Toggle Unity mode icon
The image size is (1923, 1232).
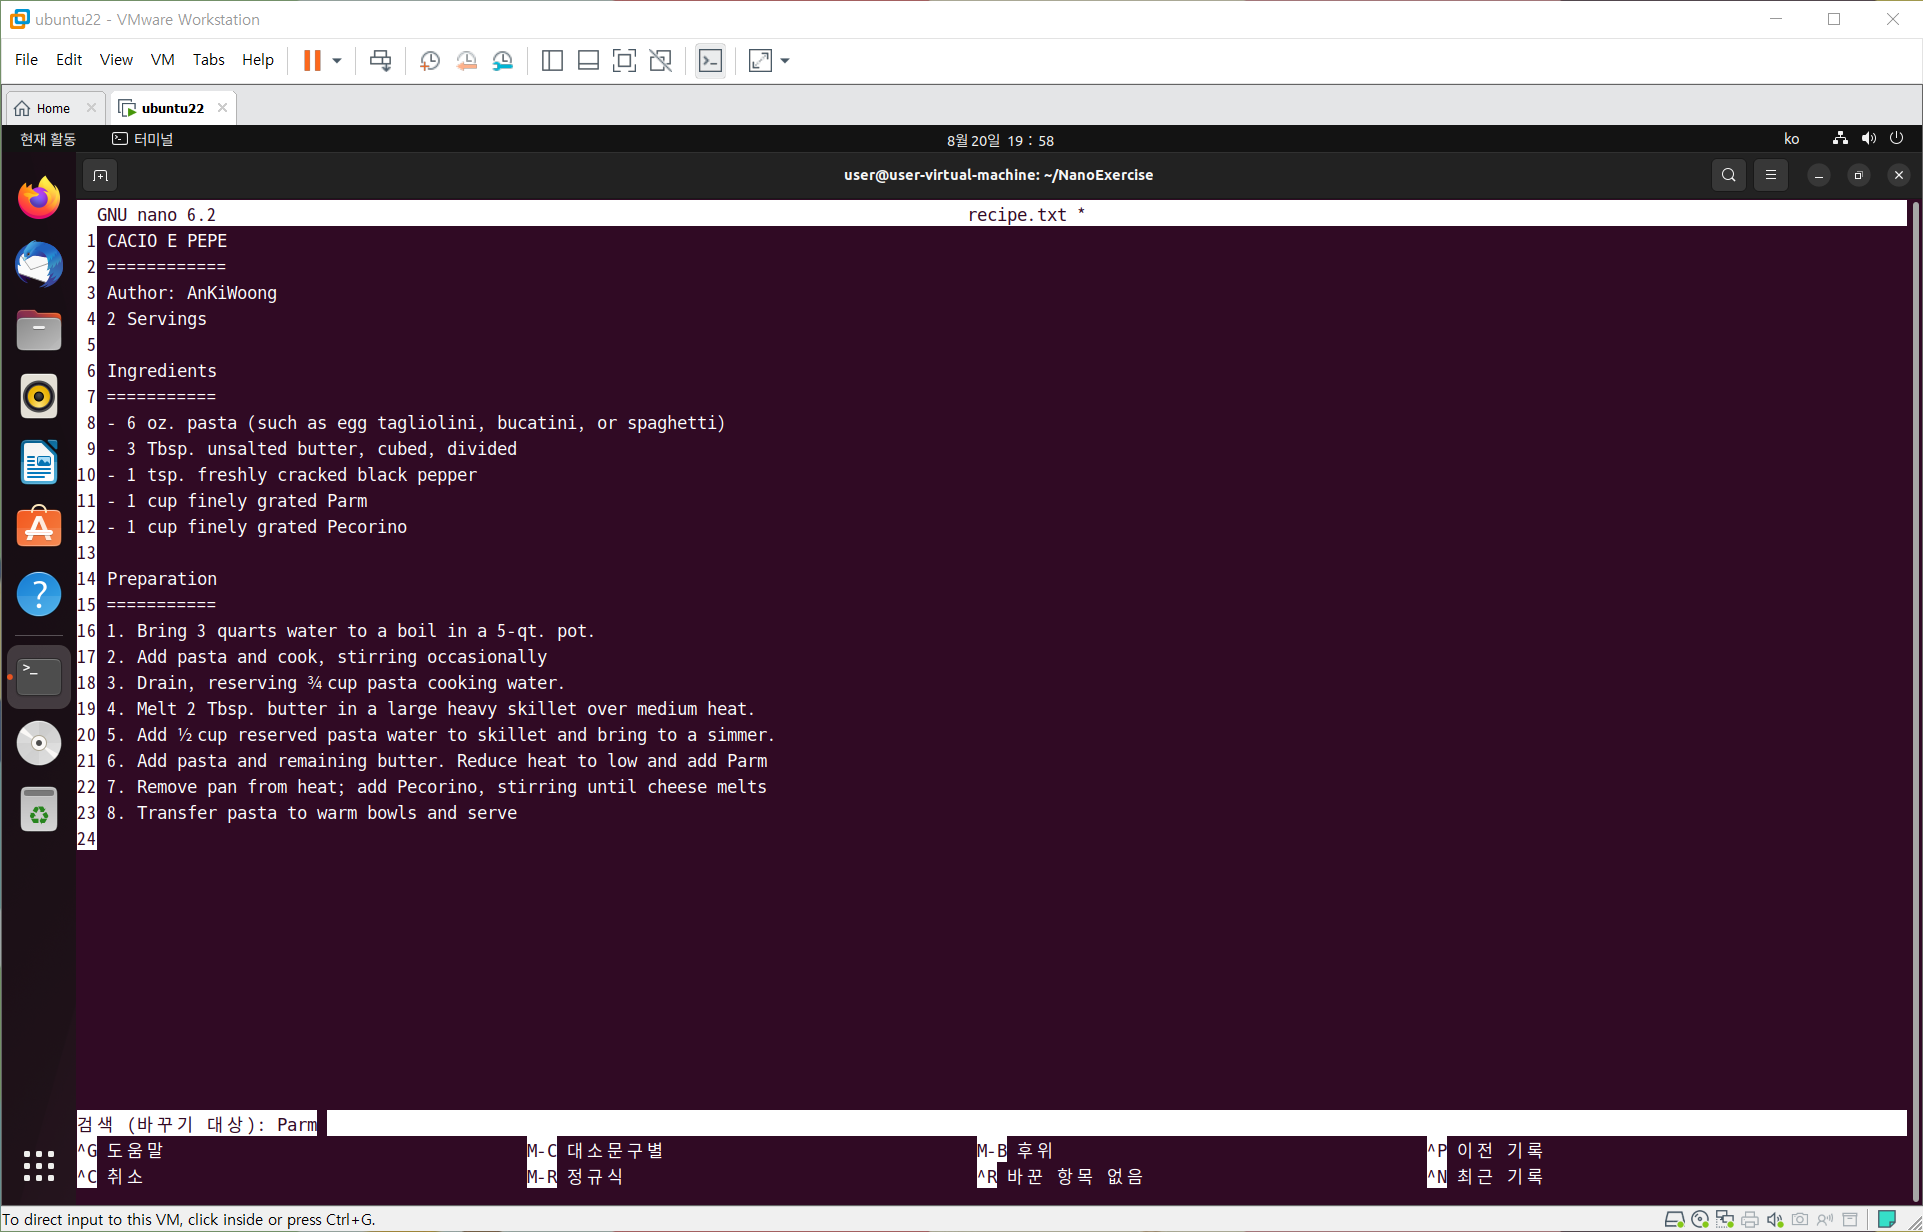[660, 61]
